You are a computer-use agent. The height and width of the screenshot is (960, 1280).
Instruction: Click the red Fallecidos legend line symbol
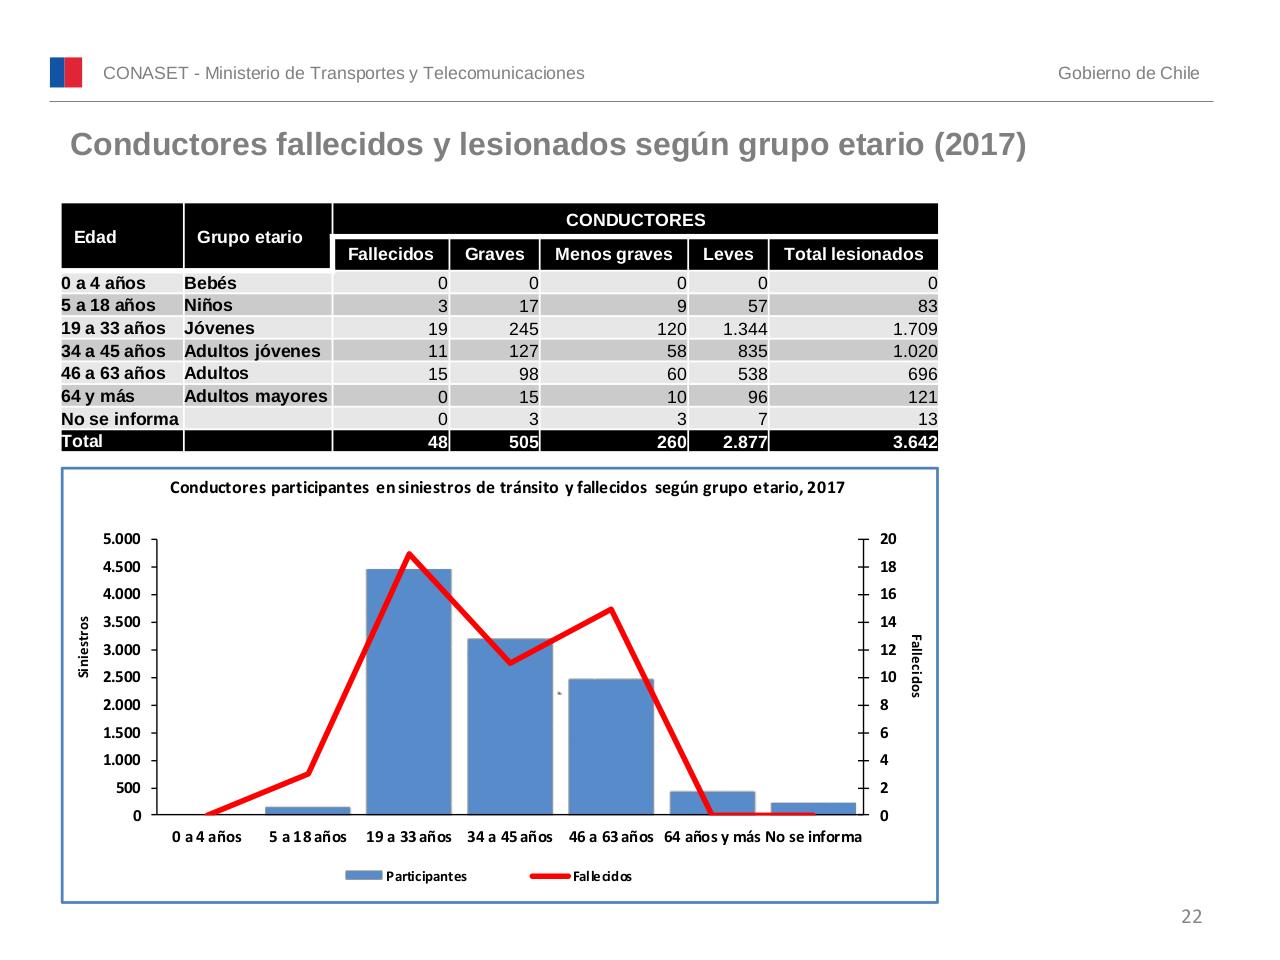550,874
